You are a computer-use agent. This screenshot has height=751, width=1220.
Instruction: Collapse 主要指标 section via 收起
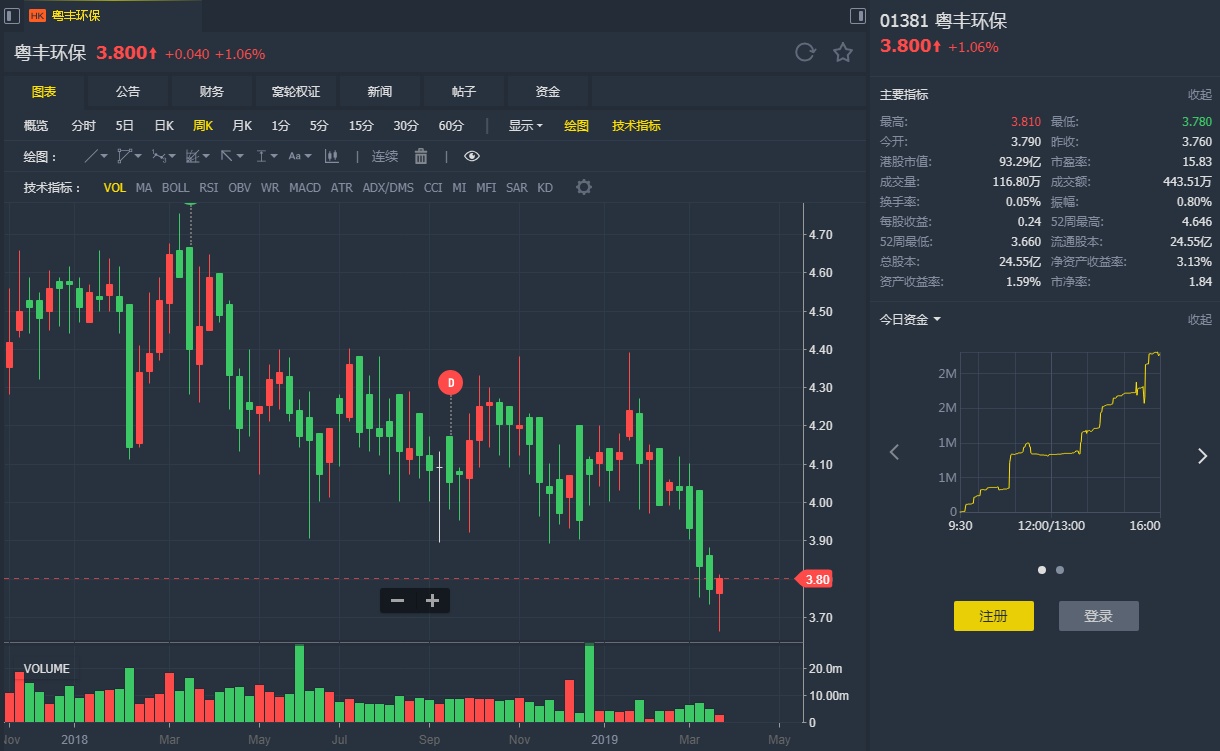1200,94
